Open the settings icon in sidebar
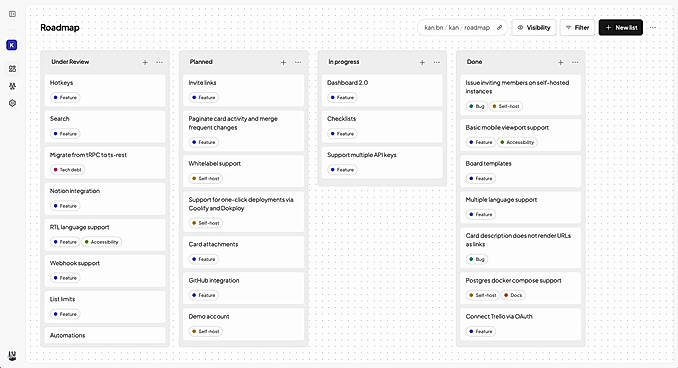Screen dimensions: 678x368 pyautogui.click(x=13, y=103)
